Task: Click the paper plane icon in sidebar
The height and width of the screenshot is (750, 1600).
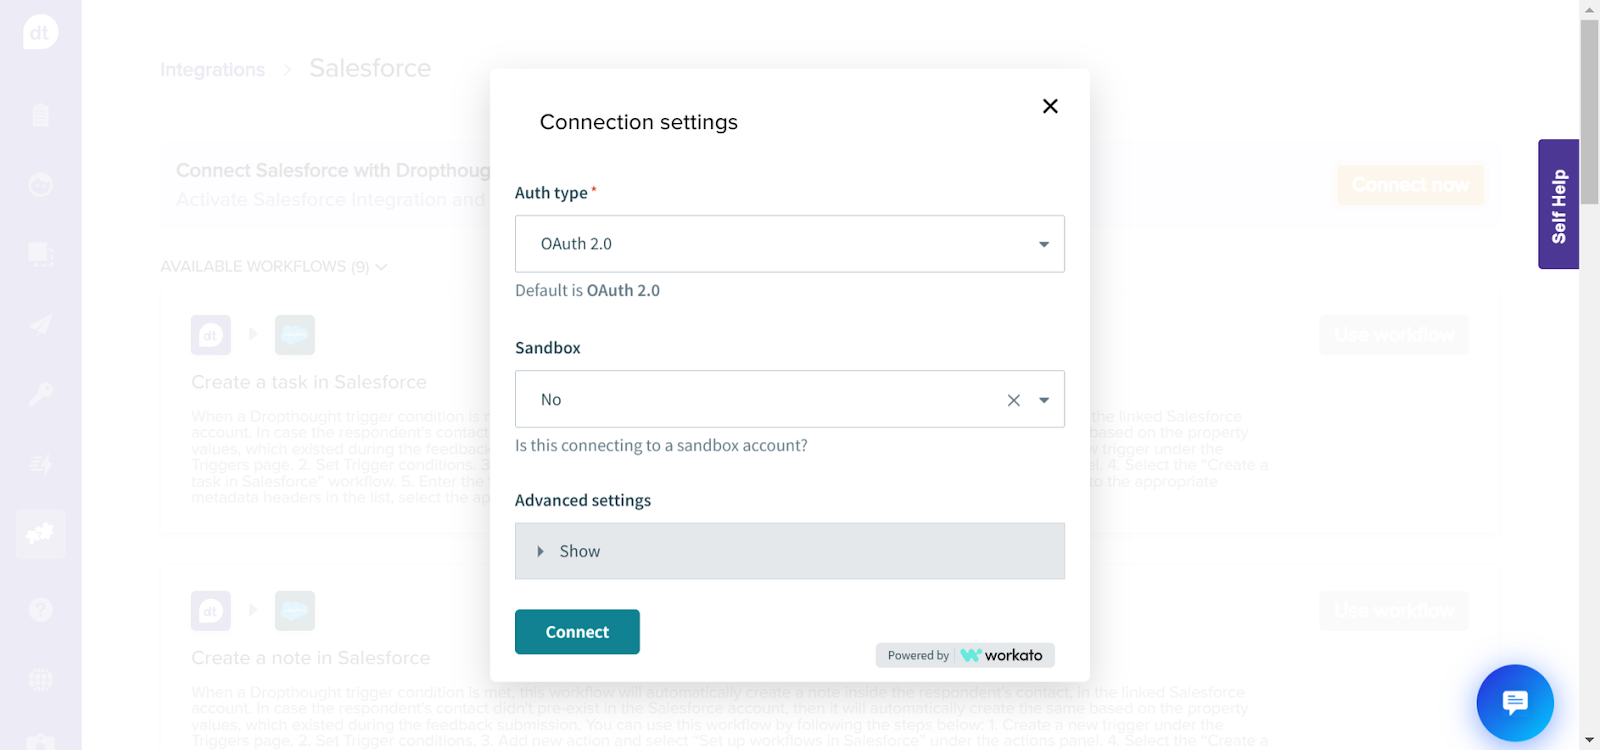Action: click(x=40, y=325)
